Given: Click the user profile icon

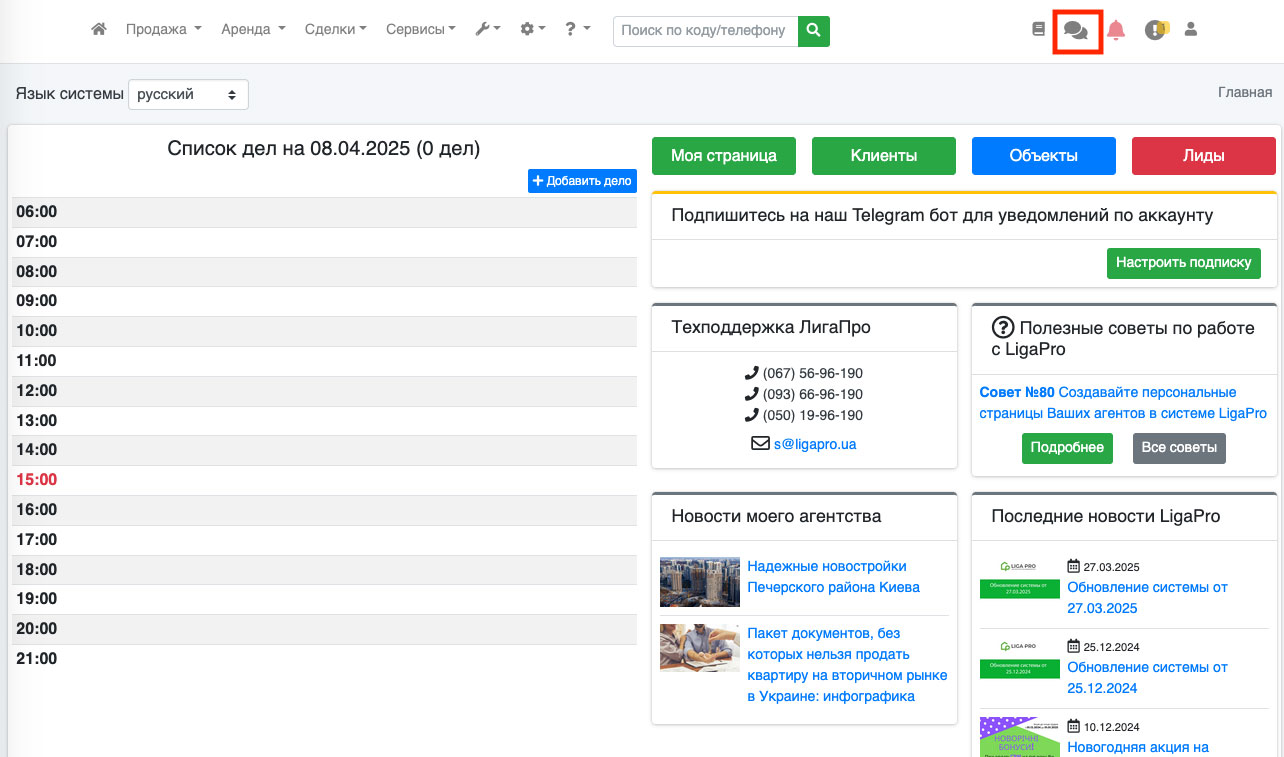Looking at the screenshot, I should (1190, 30).
